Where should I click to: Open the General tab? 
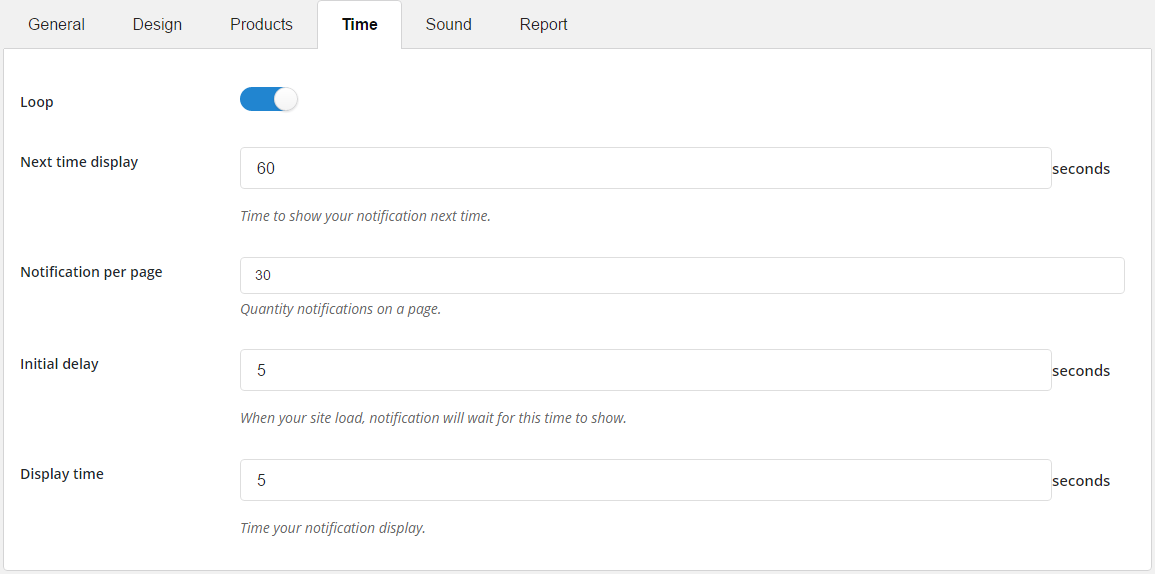tap(56, 24)
